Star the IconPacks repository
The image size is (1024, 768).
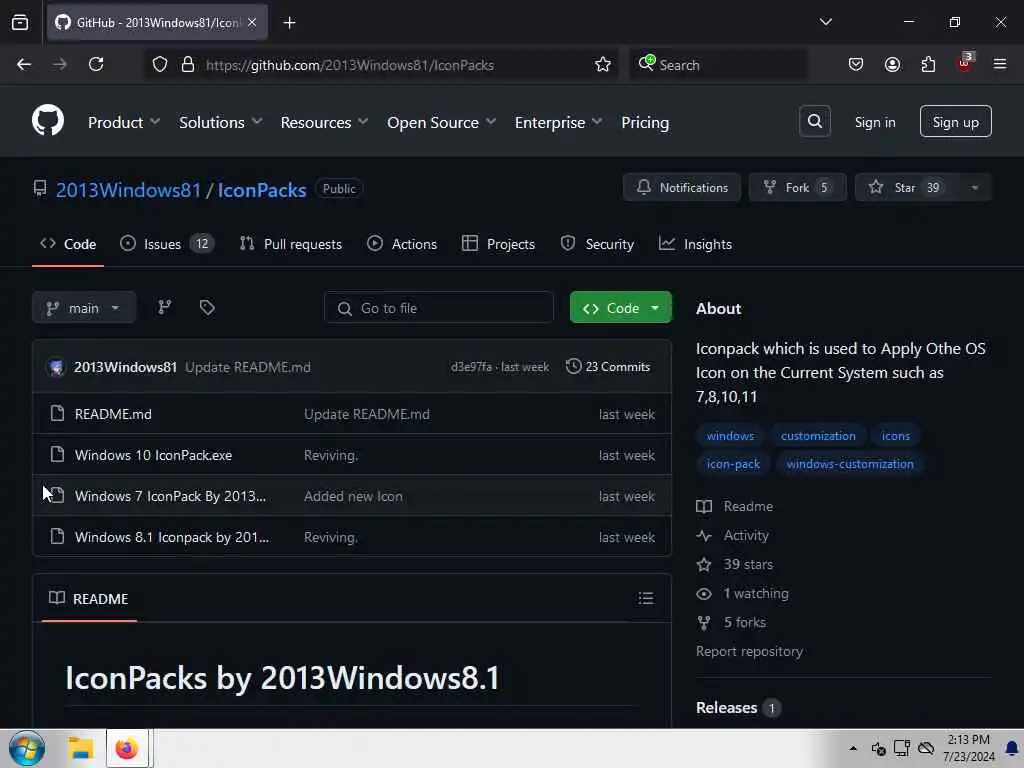pyautogui.click(x=906, y=187)
